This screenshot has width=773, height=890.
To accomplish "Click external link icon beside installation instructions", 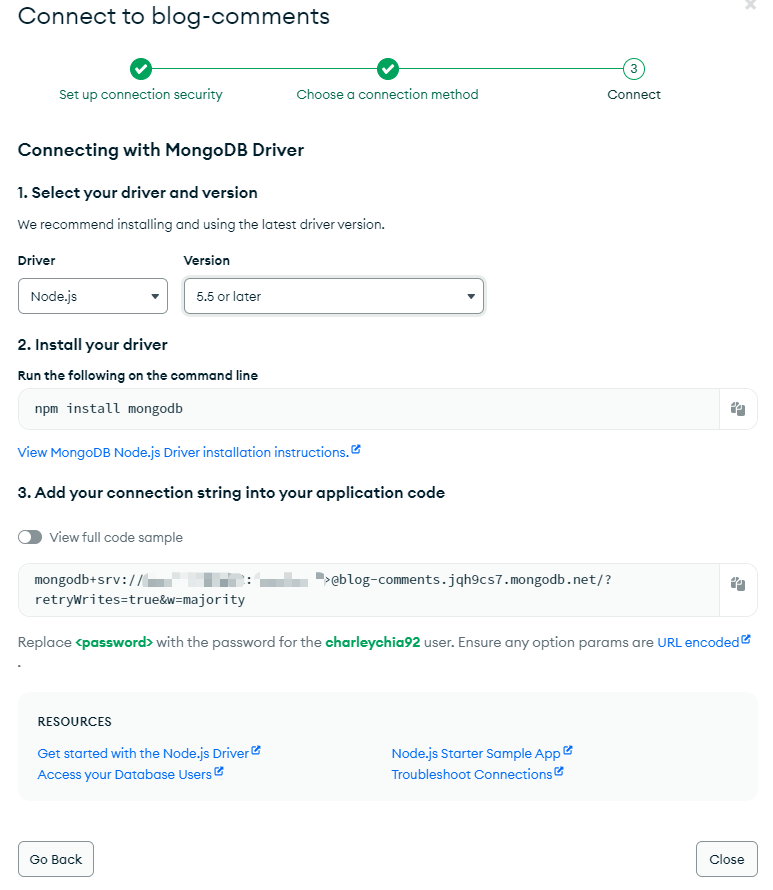I will (x=356, y=451).
